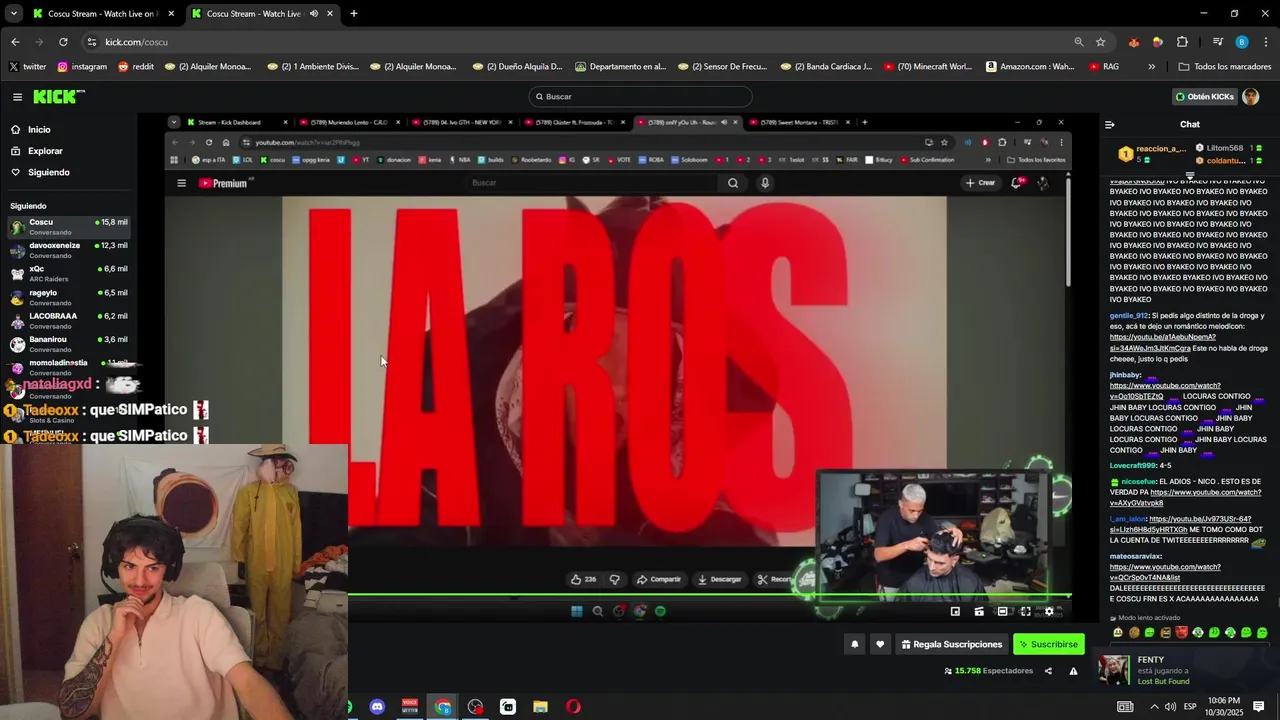The width and height of the screenshot is (1280, 720).
Task: Open Discord from the taskbar
Action: point(377,707)
